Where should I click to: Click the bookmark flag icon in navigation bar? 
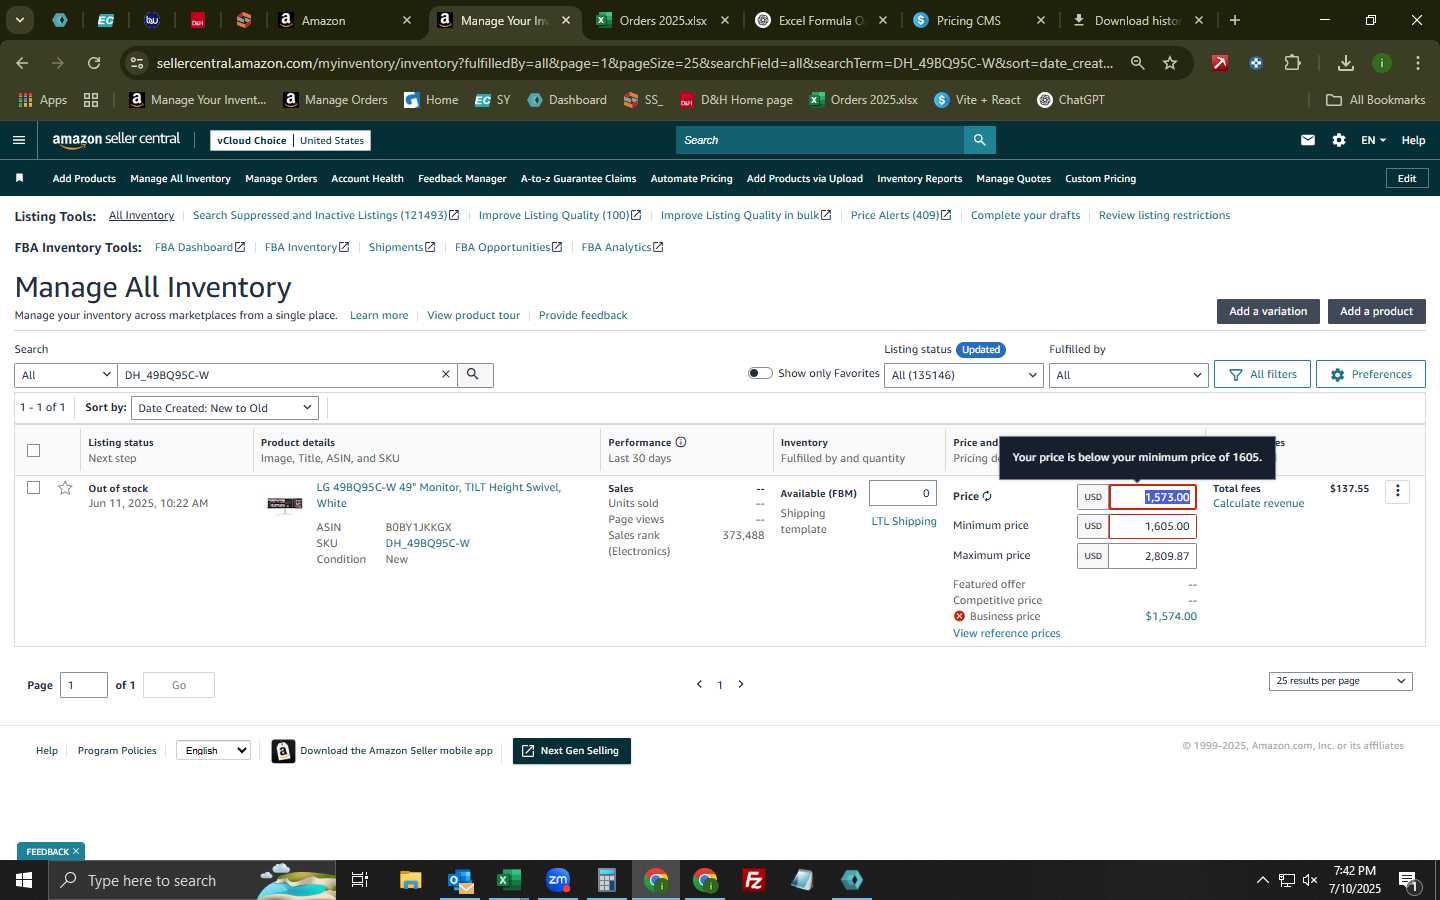coord(19,178)
